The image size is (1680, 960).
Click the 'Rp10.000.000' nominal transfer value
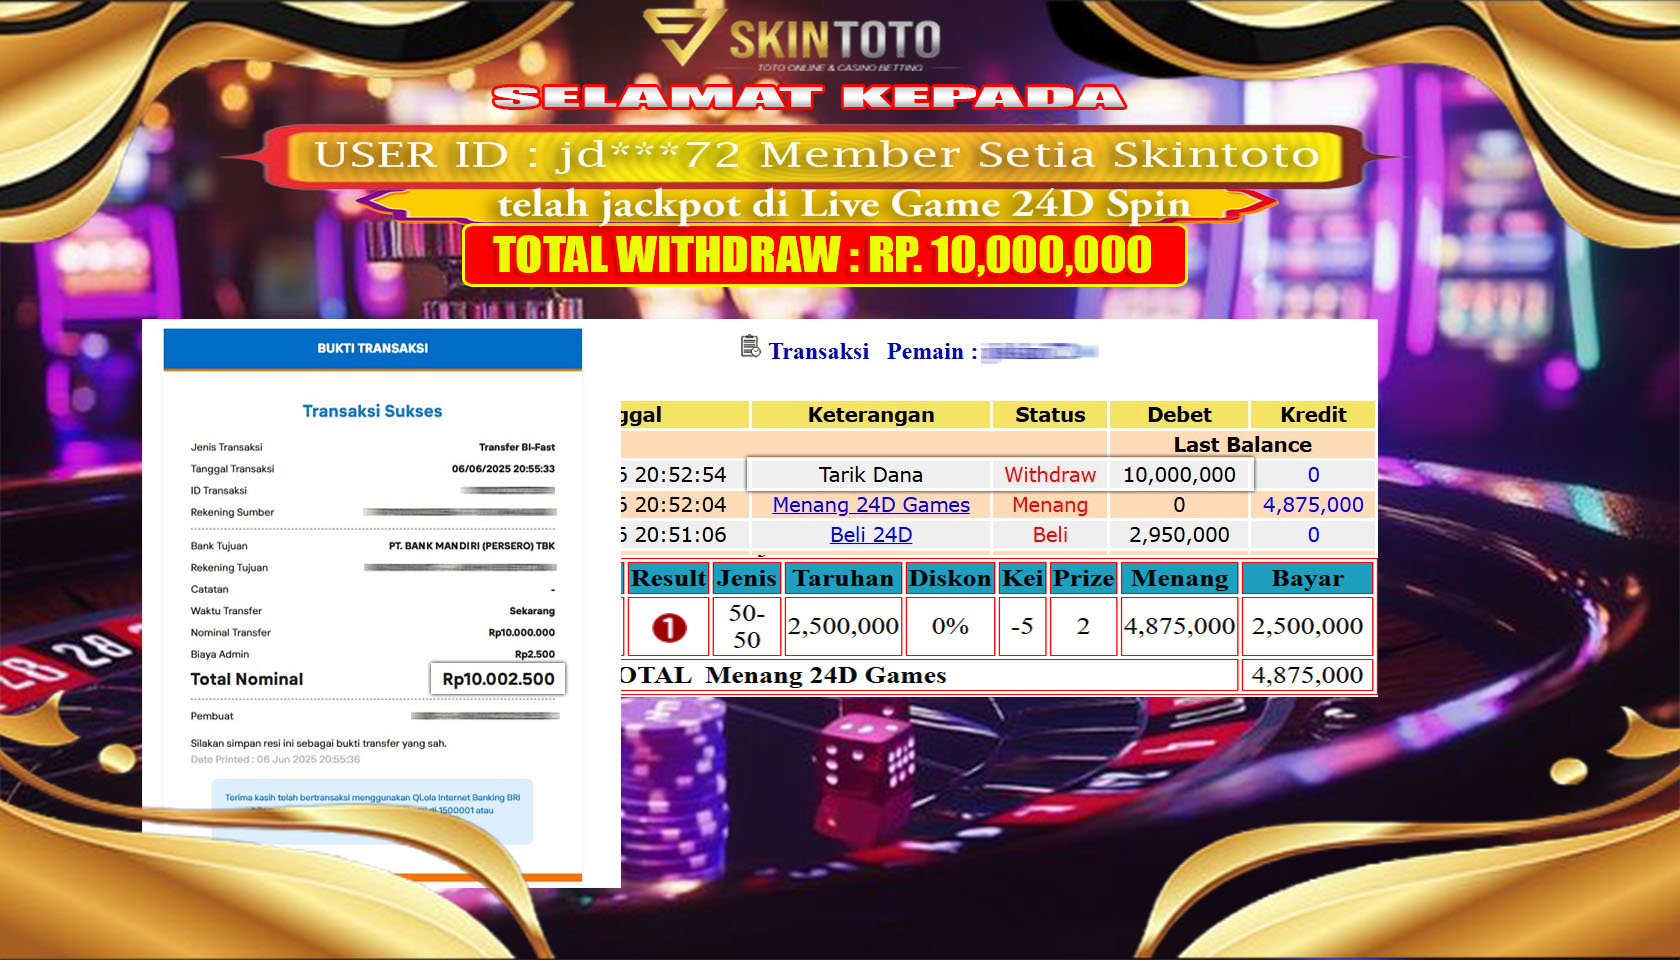point(521,632)
